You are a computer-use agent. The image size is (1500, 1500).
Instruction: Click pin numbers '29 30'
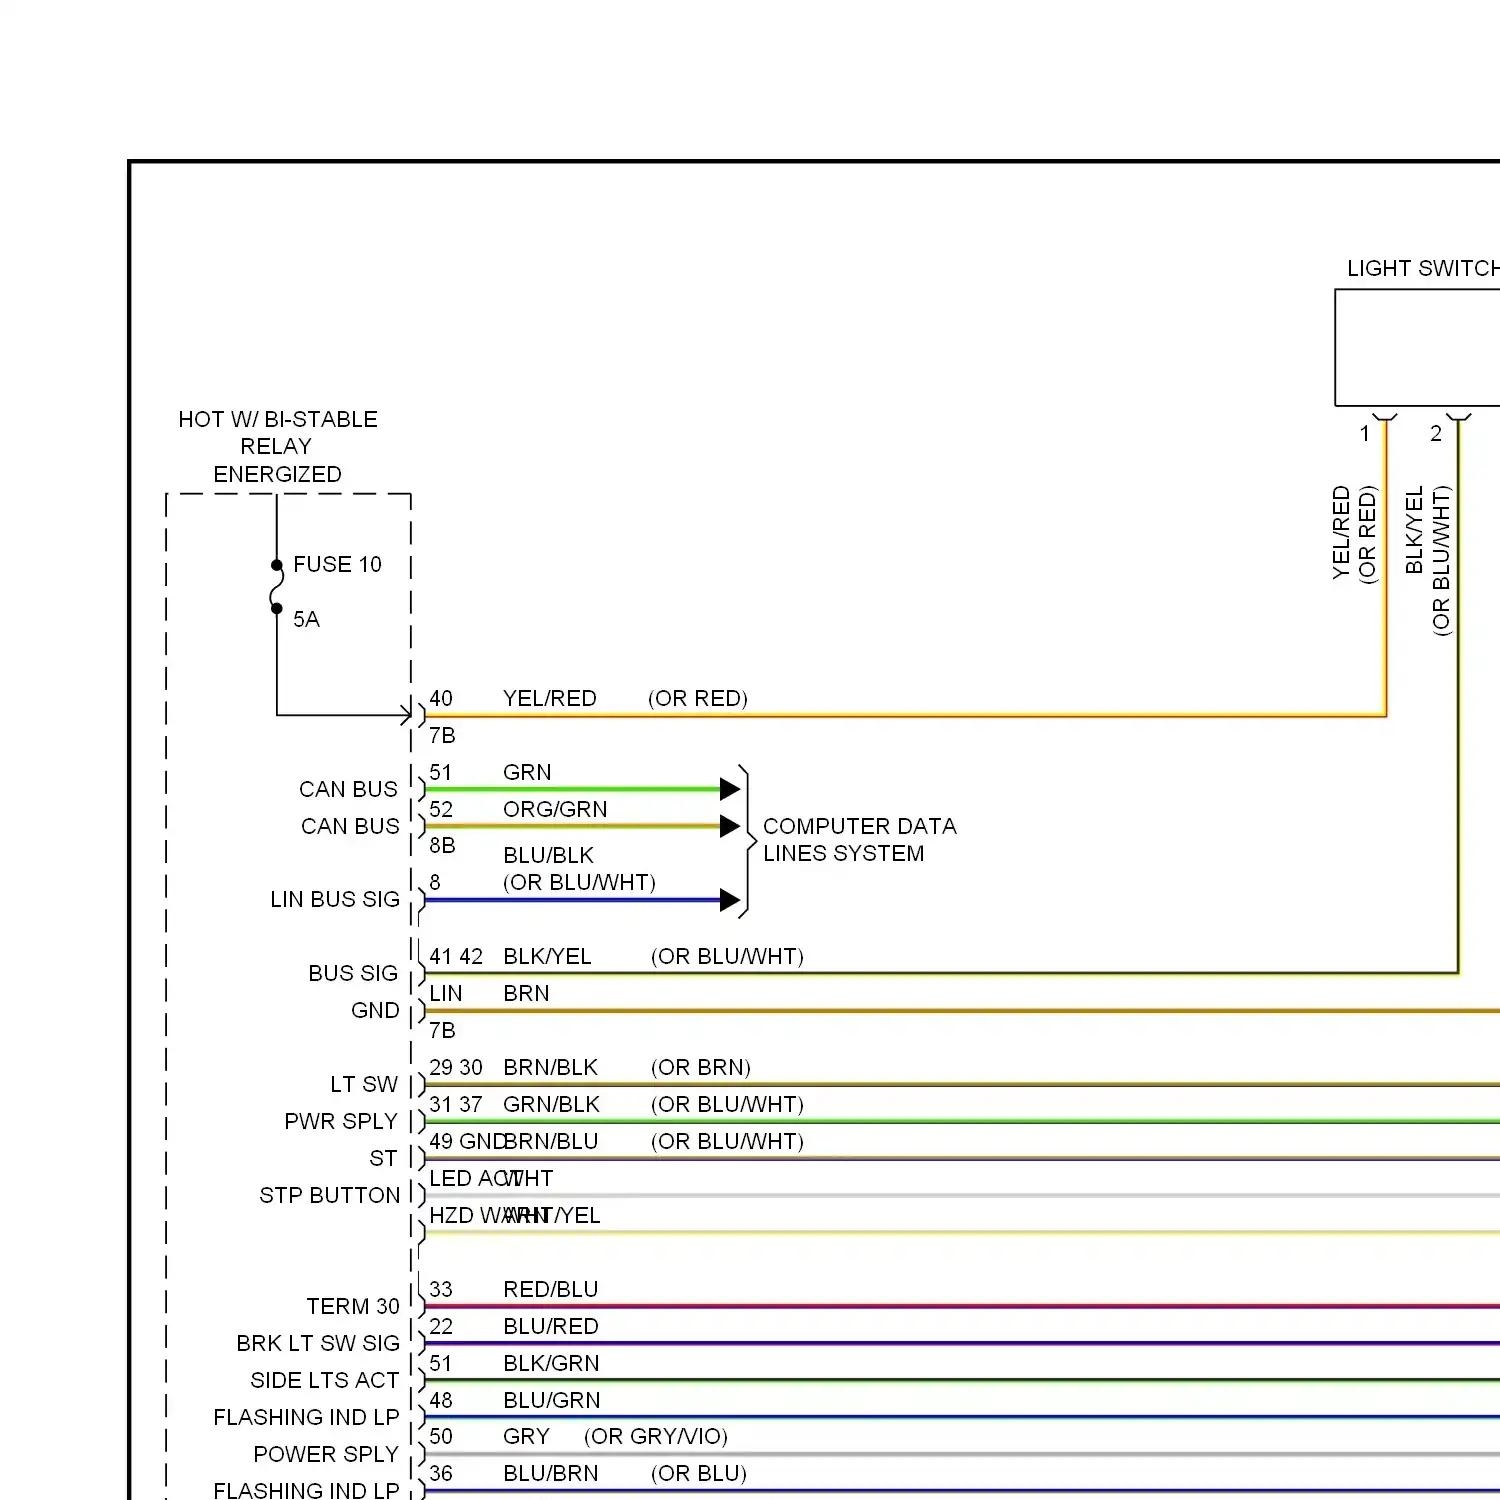point(456,1067)
